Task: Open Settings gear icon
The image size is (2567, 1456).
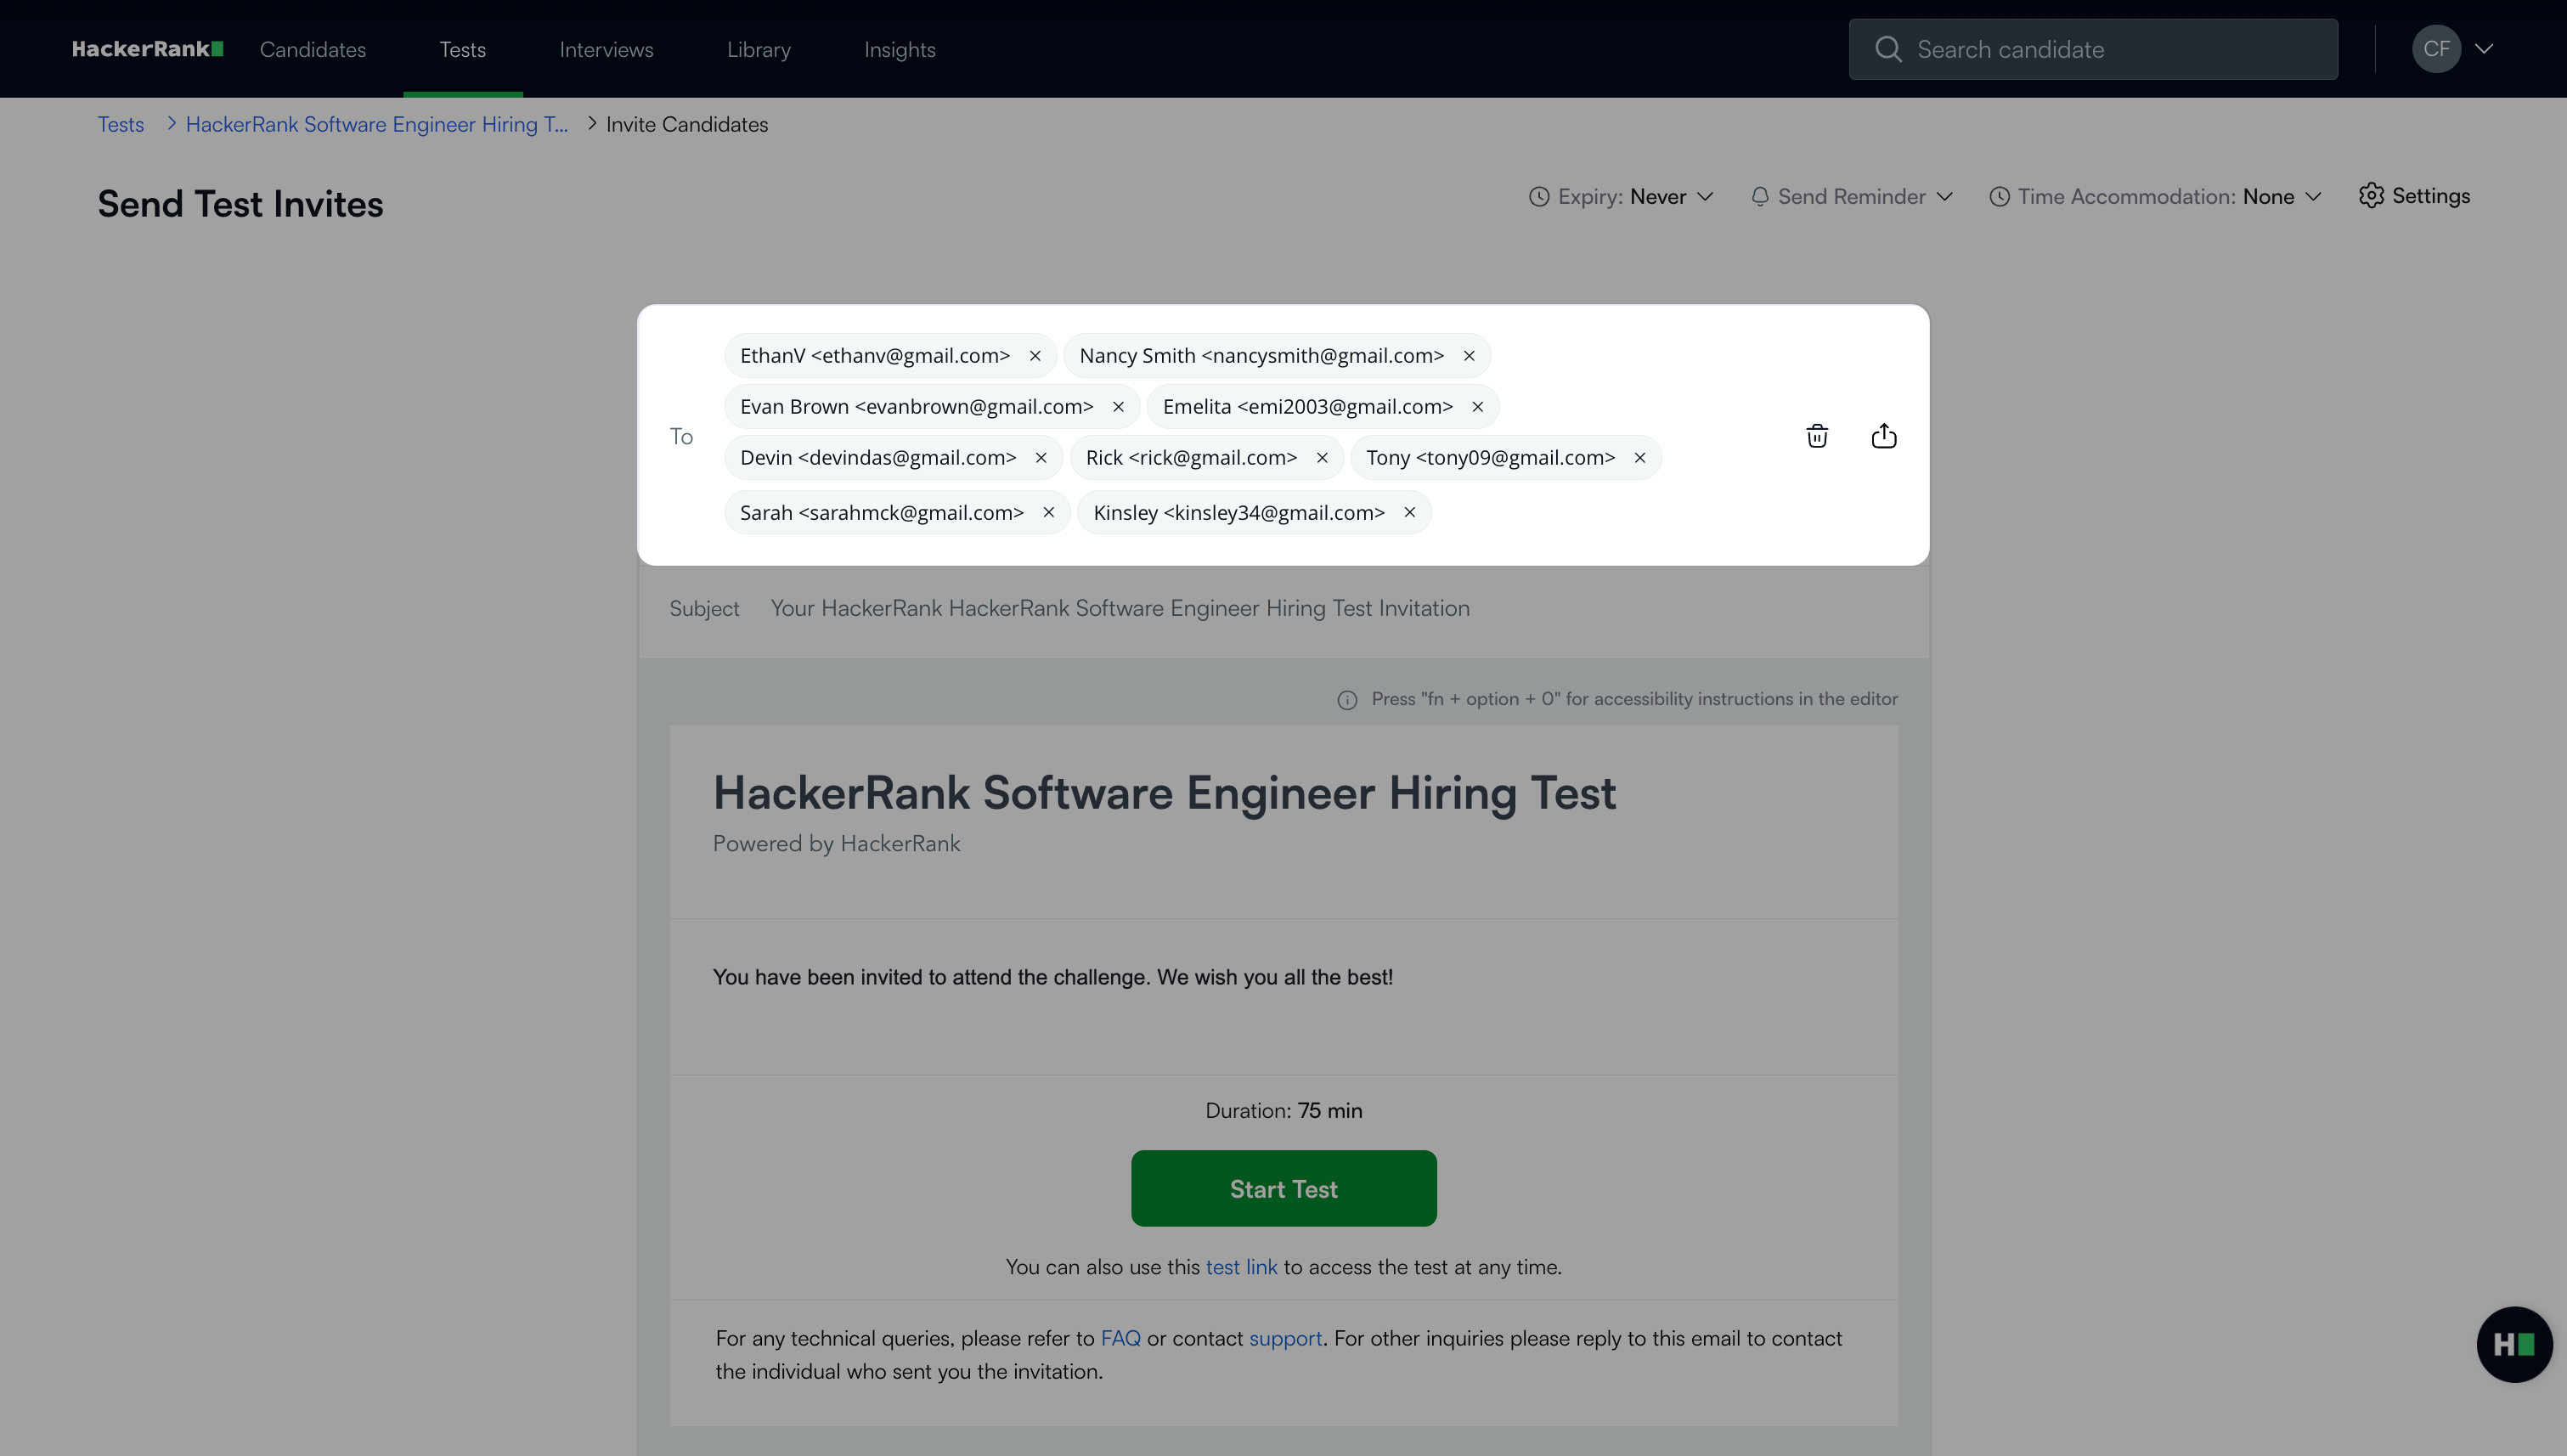Action: point(2414,196)
